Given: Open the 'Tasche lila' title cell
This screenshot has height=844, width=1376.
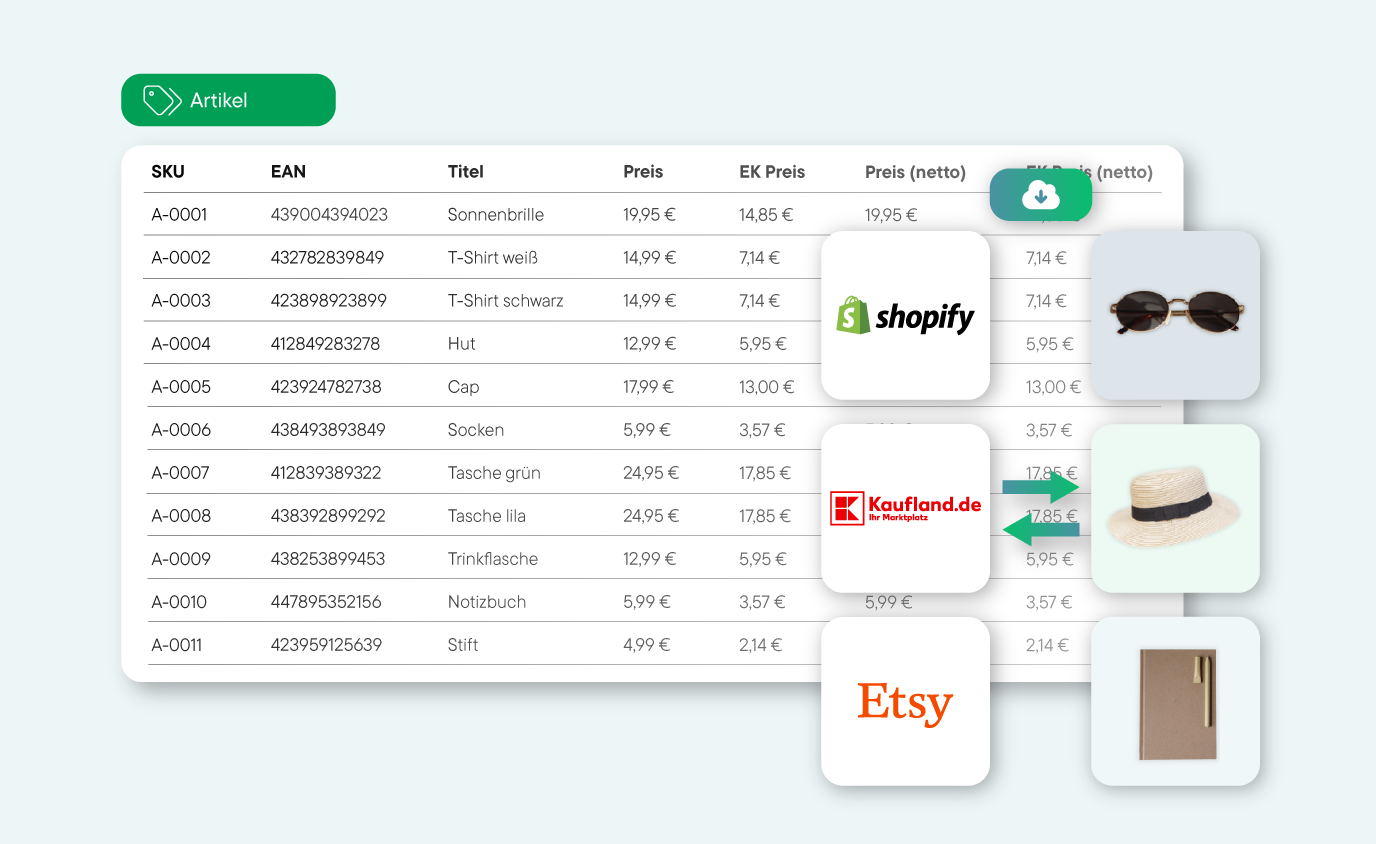Looking at the screenshot, I should [x=487, y=516].
